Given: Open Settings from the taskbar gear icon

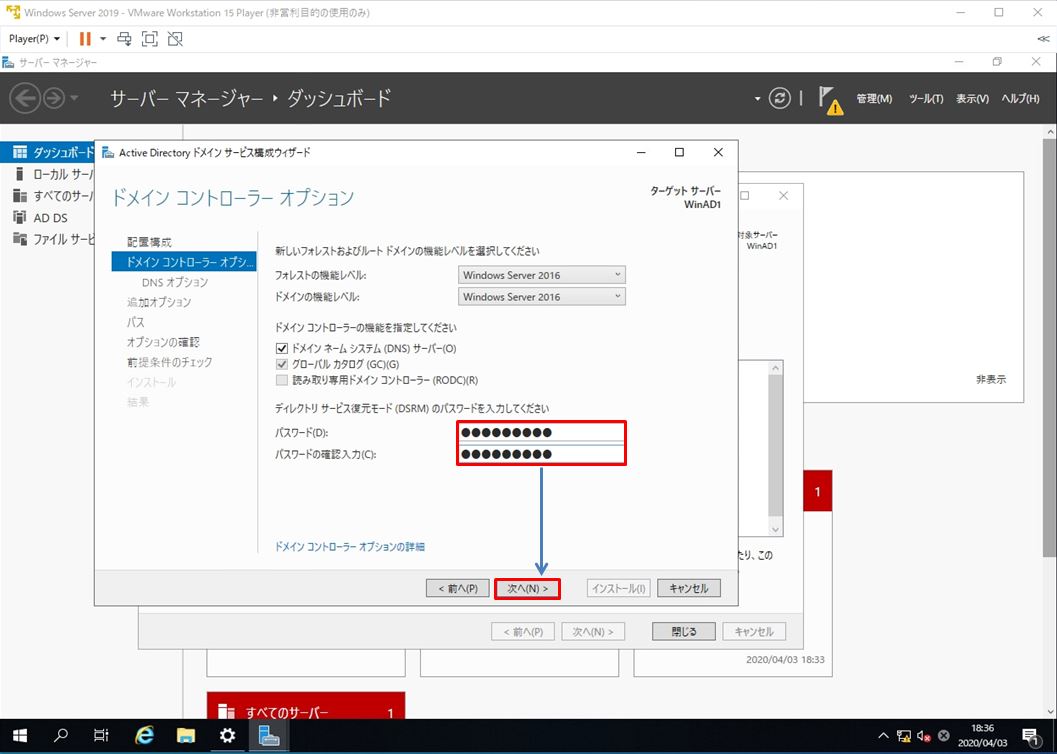Looking at the screenshot, I should tap(227, 736).
